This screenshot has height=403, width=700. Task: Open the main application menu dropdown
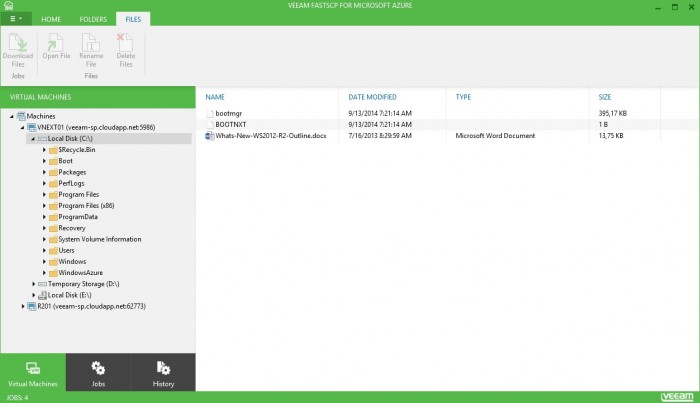[x=16, y=19]
